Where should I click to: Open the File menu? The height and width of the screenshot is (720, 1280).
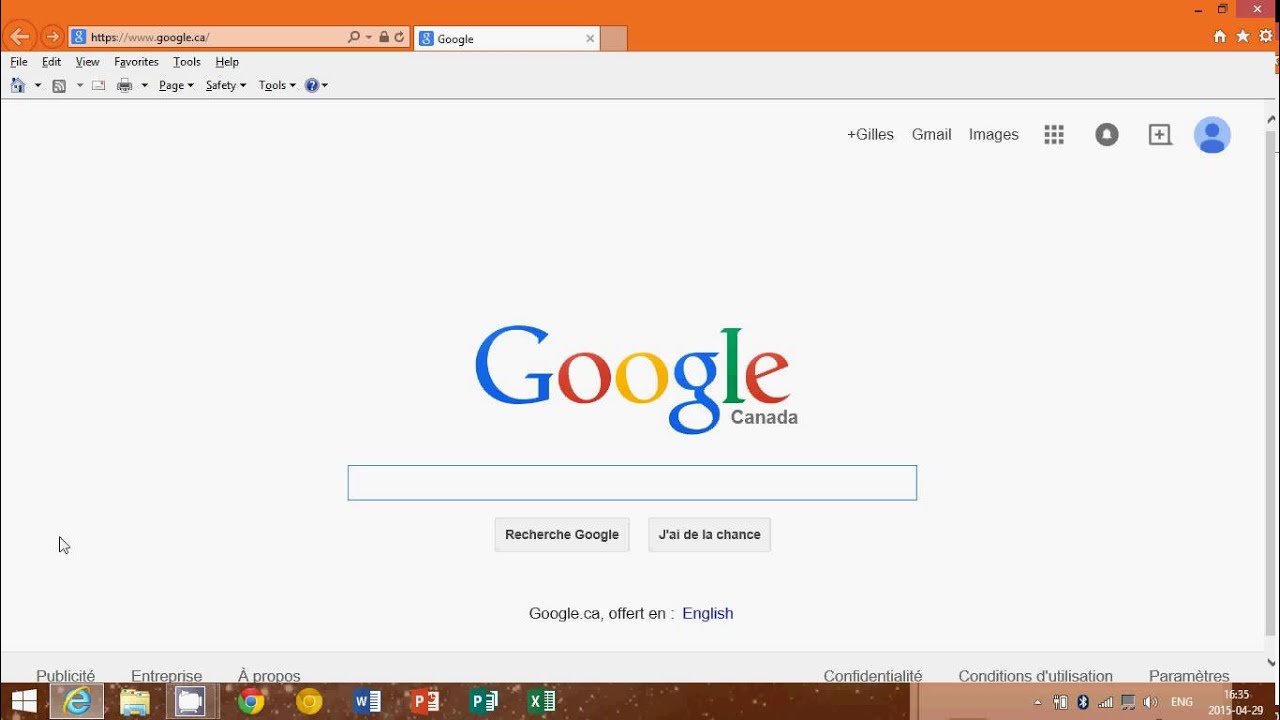[x=19, y=62]
